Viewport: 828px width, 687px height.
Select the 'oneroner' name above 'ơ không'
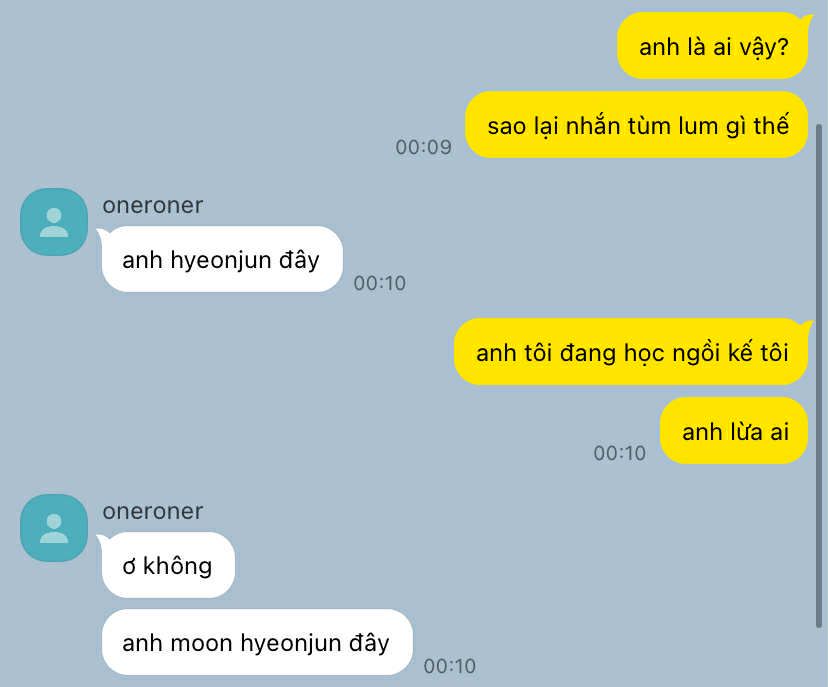[x=153, y=511]
